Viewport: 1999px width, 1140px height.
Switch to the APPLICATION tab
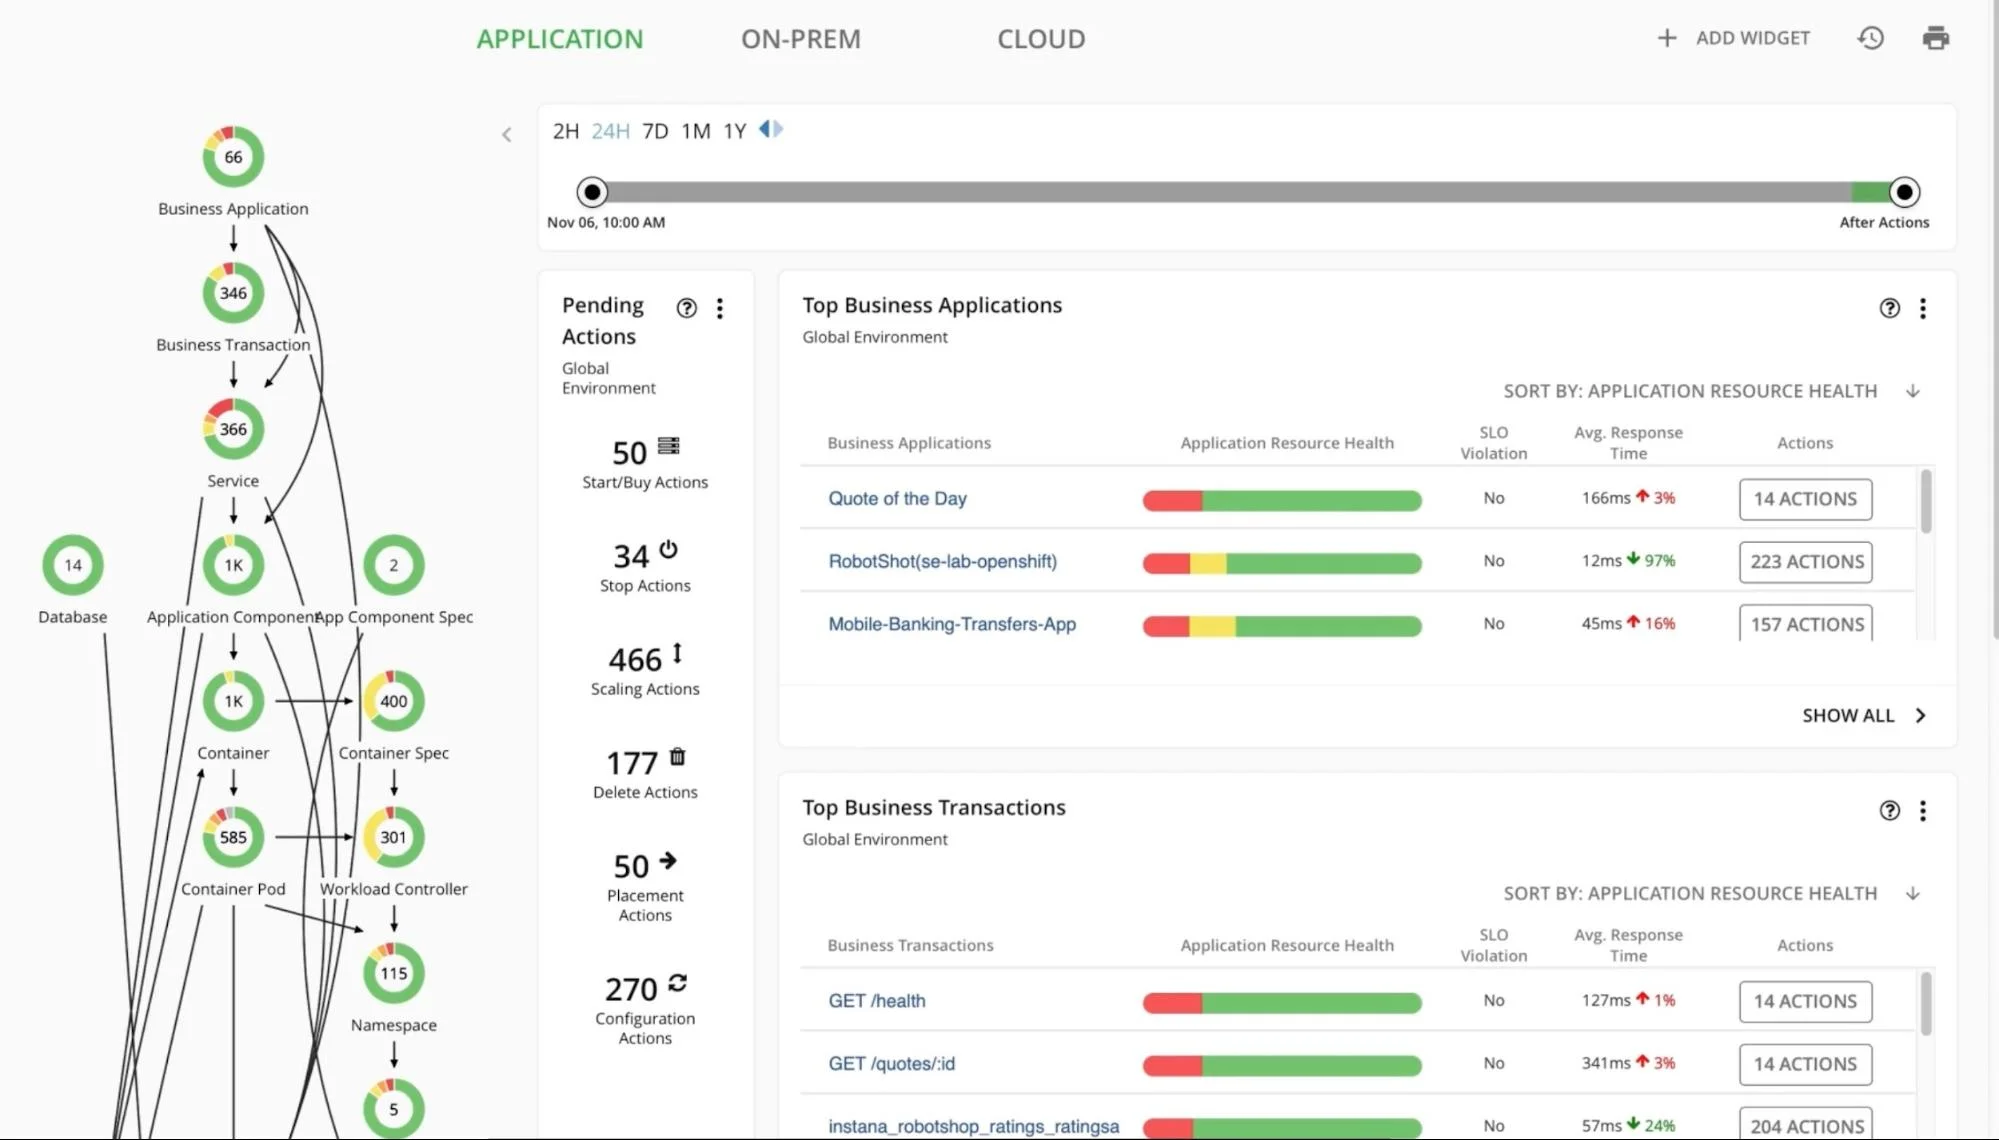pos(560,39)
